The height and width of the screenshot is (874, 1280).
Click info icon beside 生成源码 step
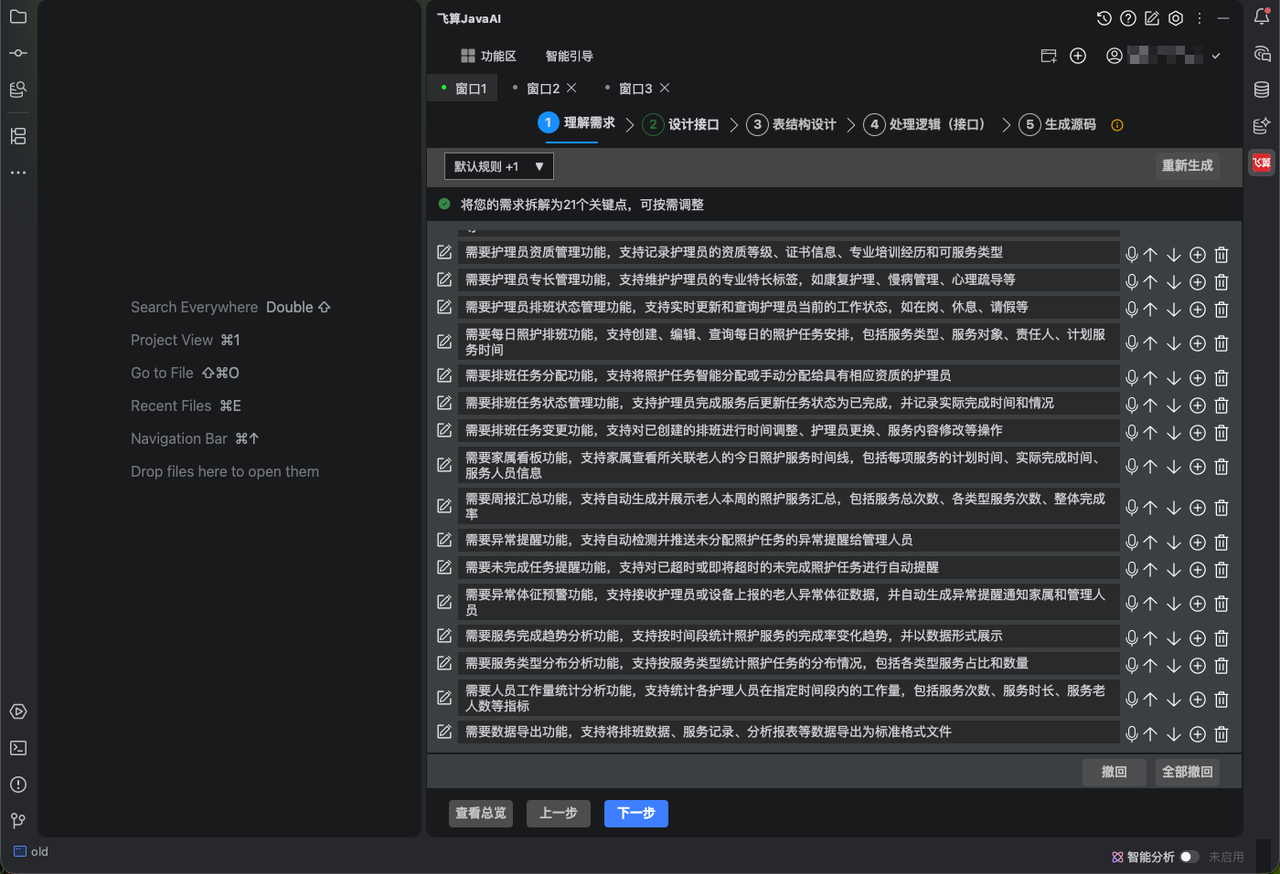(1118, 125)
